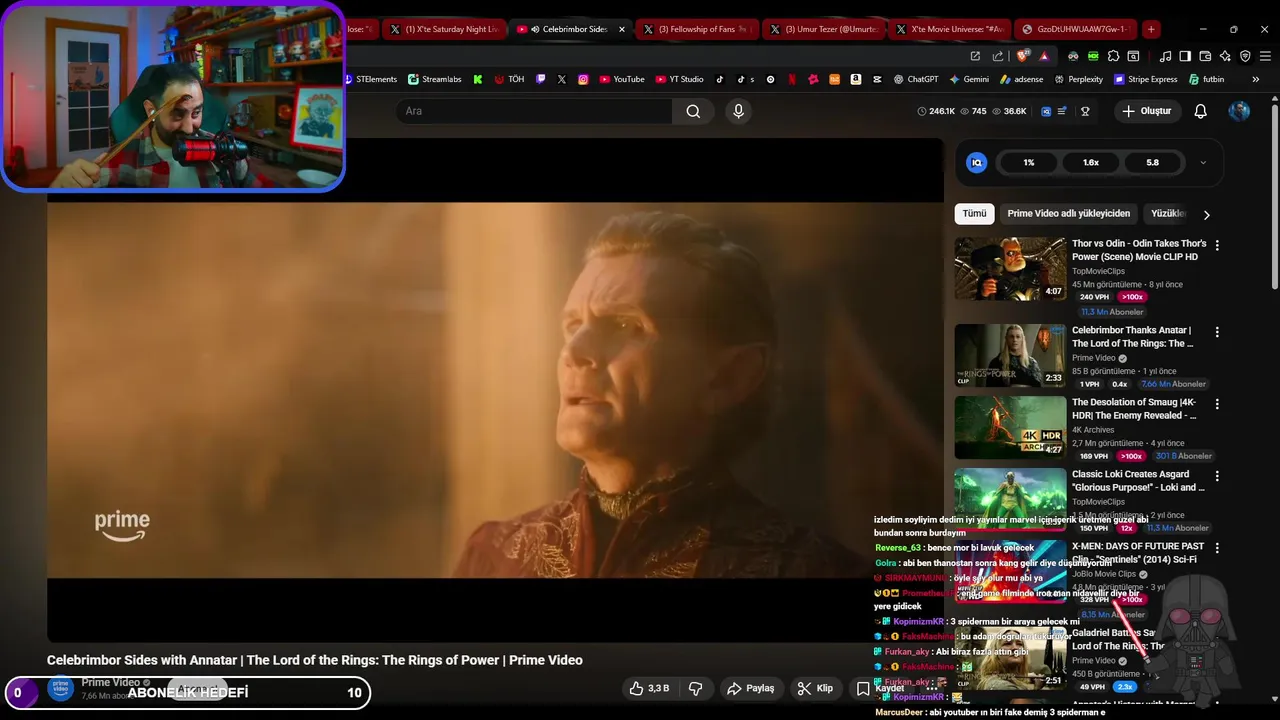The image size is (1280, 720).
Task: Open the STElements bookmark
Action: pos(371,79)
